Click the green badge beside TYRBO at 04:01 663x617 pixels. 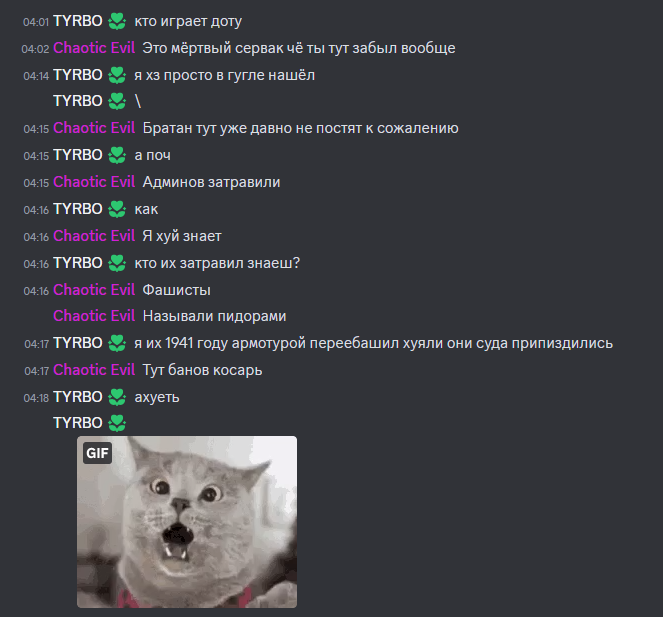pos(117,21)
